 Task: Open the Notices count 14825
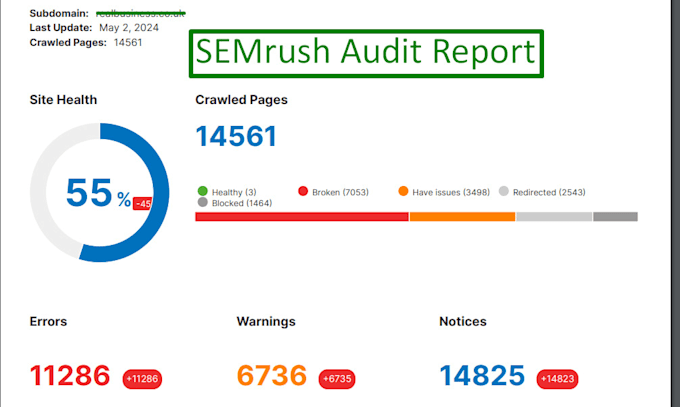pyautogui.click(x=482, y=375)
